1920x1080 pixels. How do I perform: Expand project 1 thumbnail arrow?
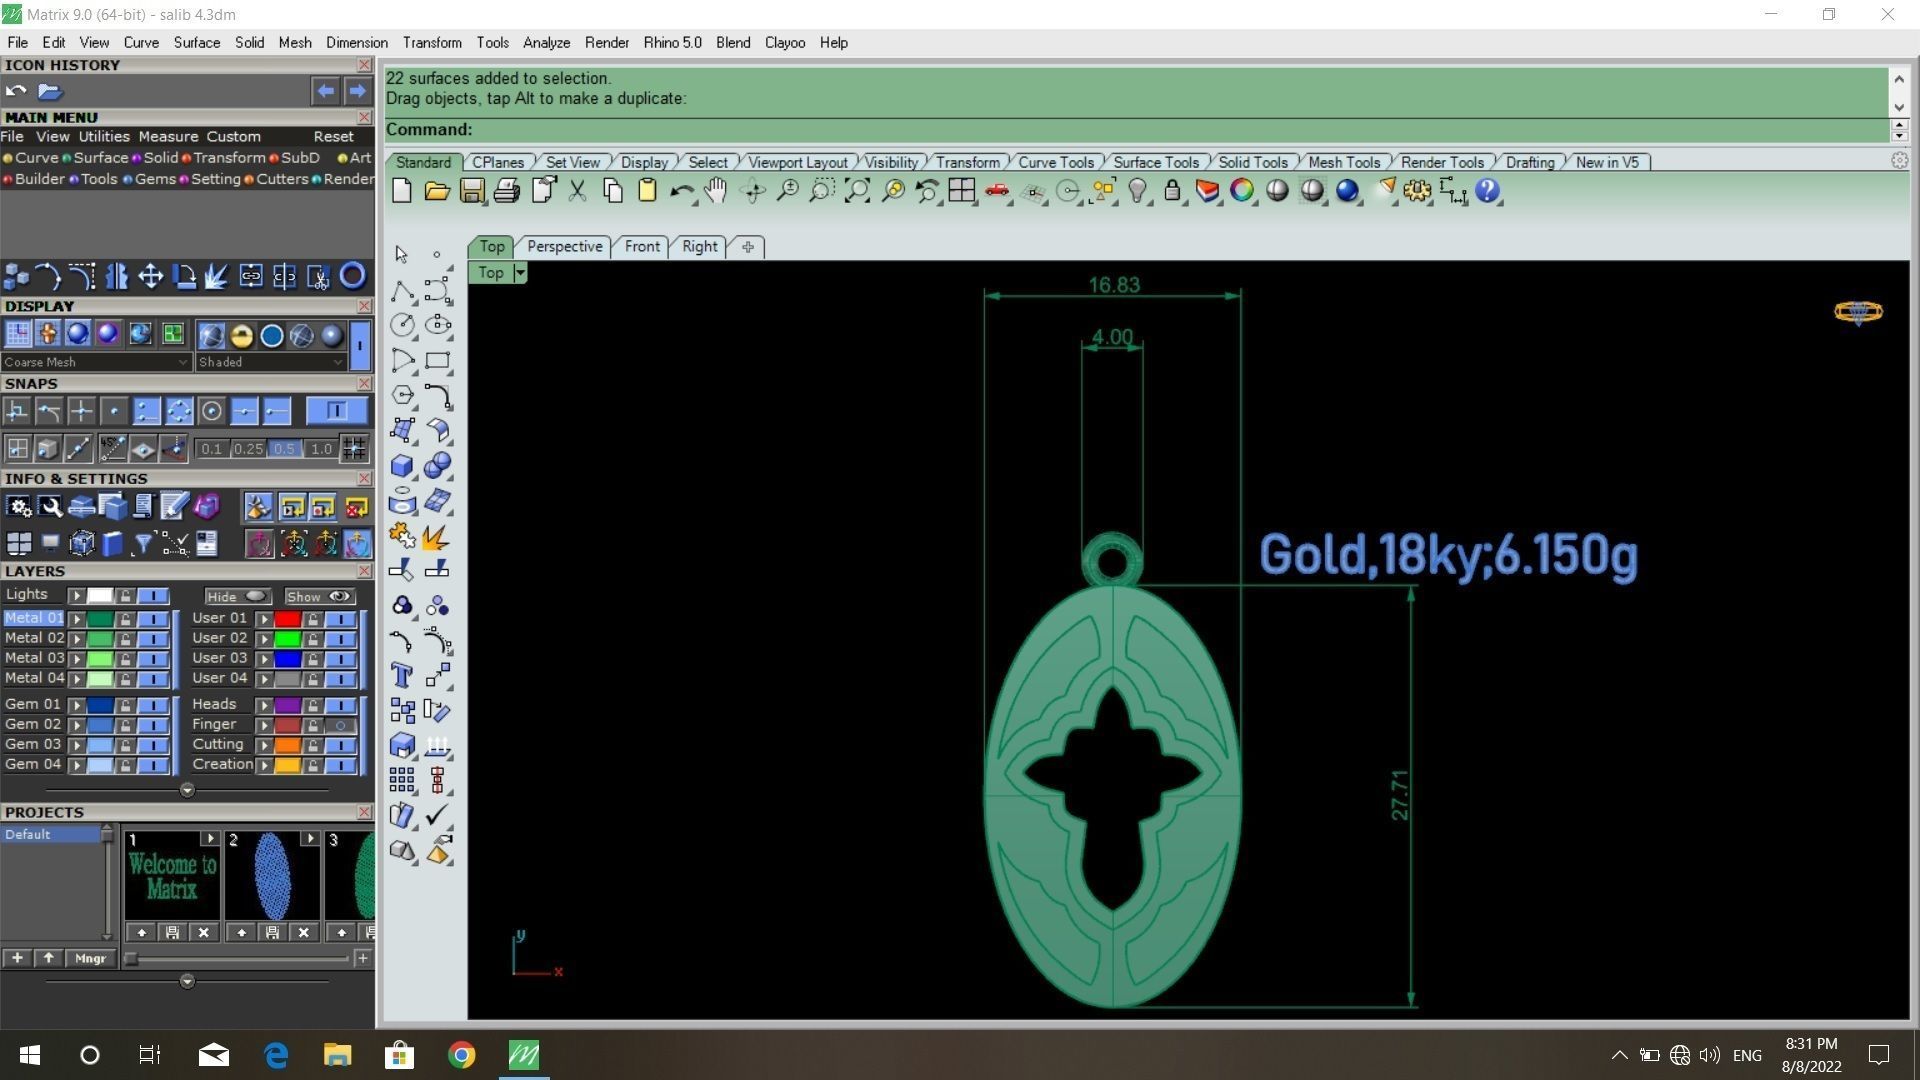[209, 838]
